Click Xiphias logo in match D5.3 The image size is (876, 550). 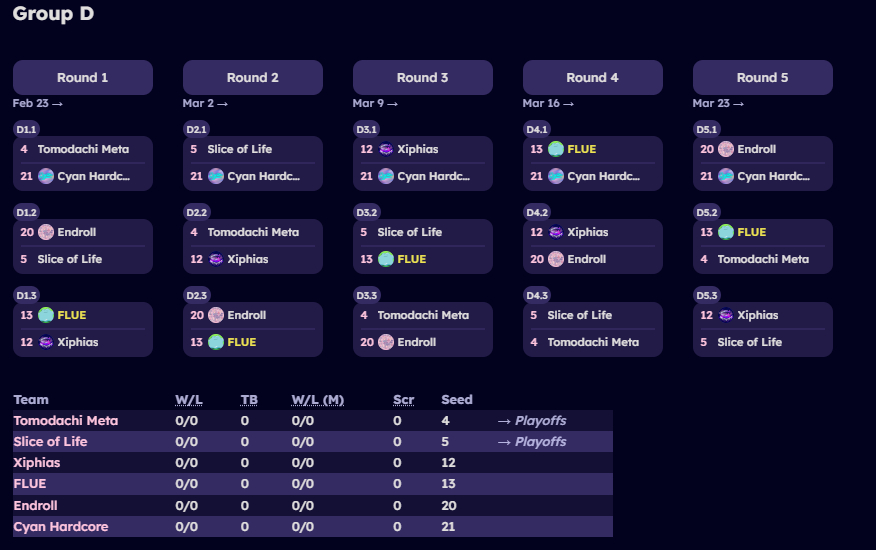click(x=726, y=316)
